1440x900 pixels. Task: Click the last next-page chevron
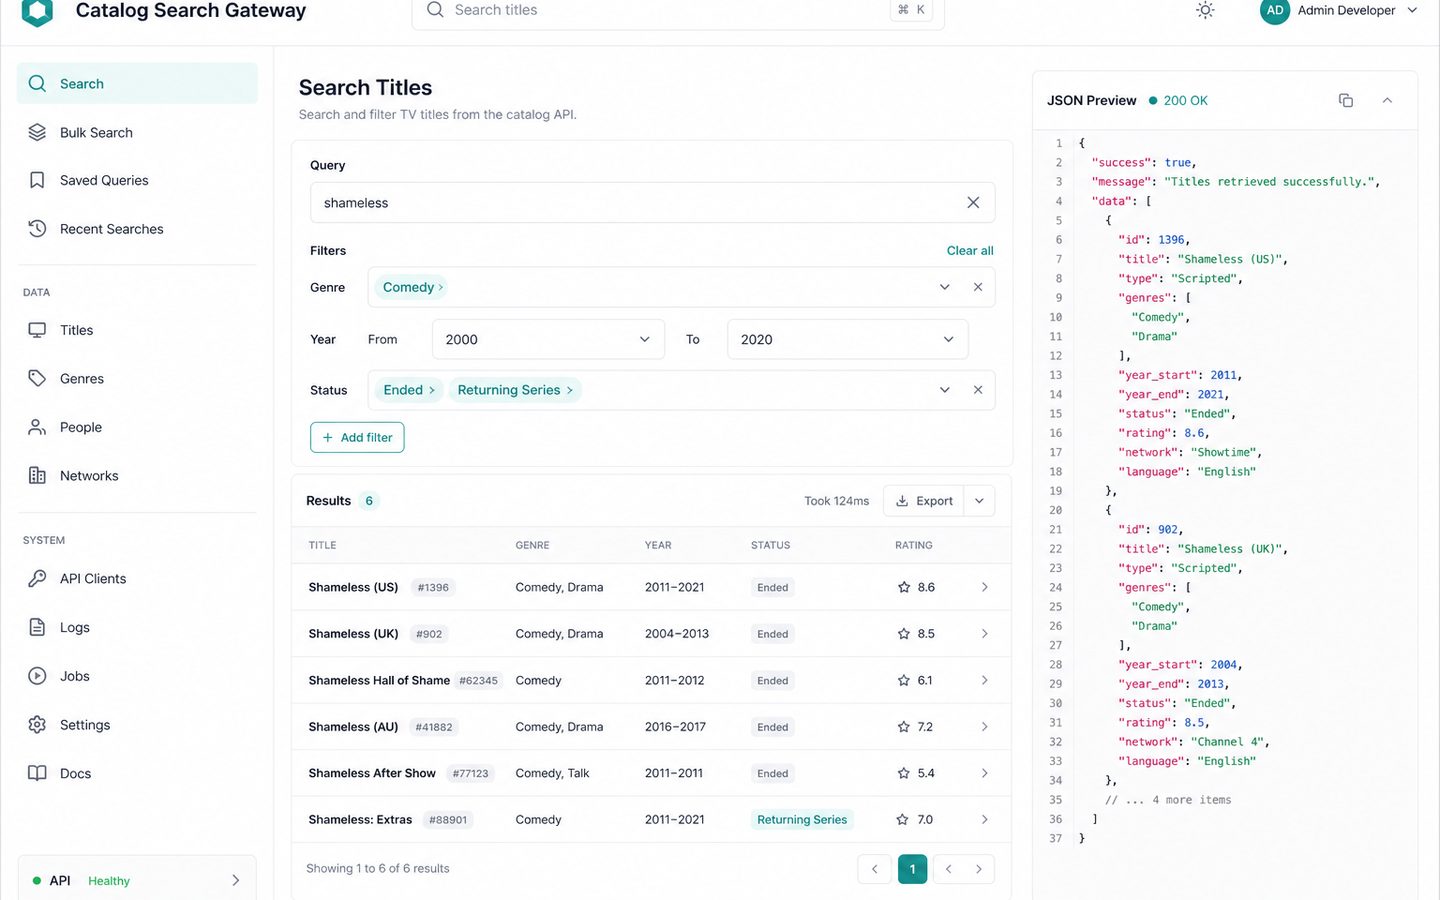tap(979, 869)
